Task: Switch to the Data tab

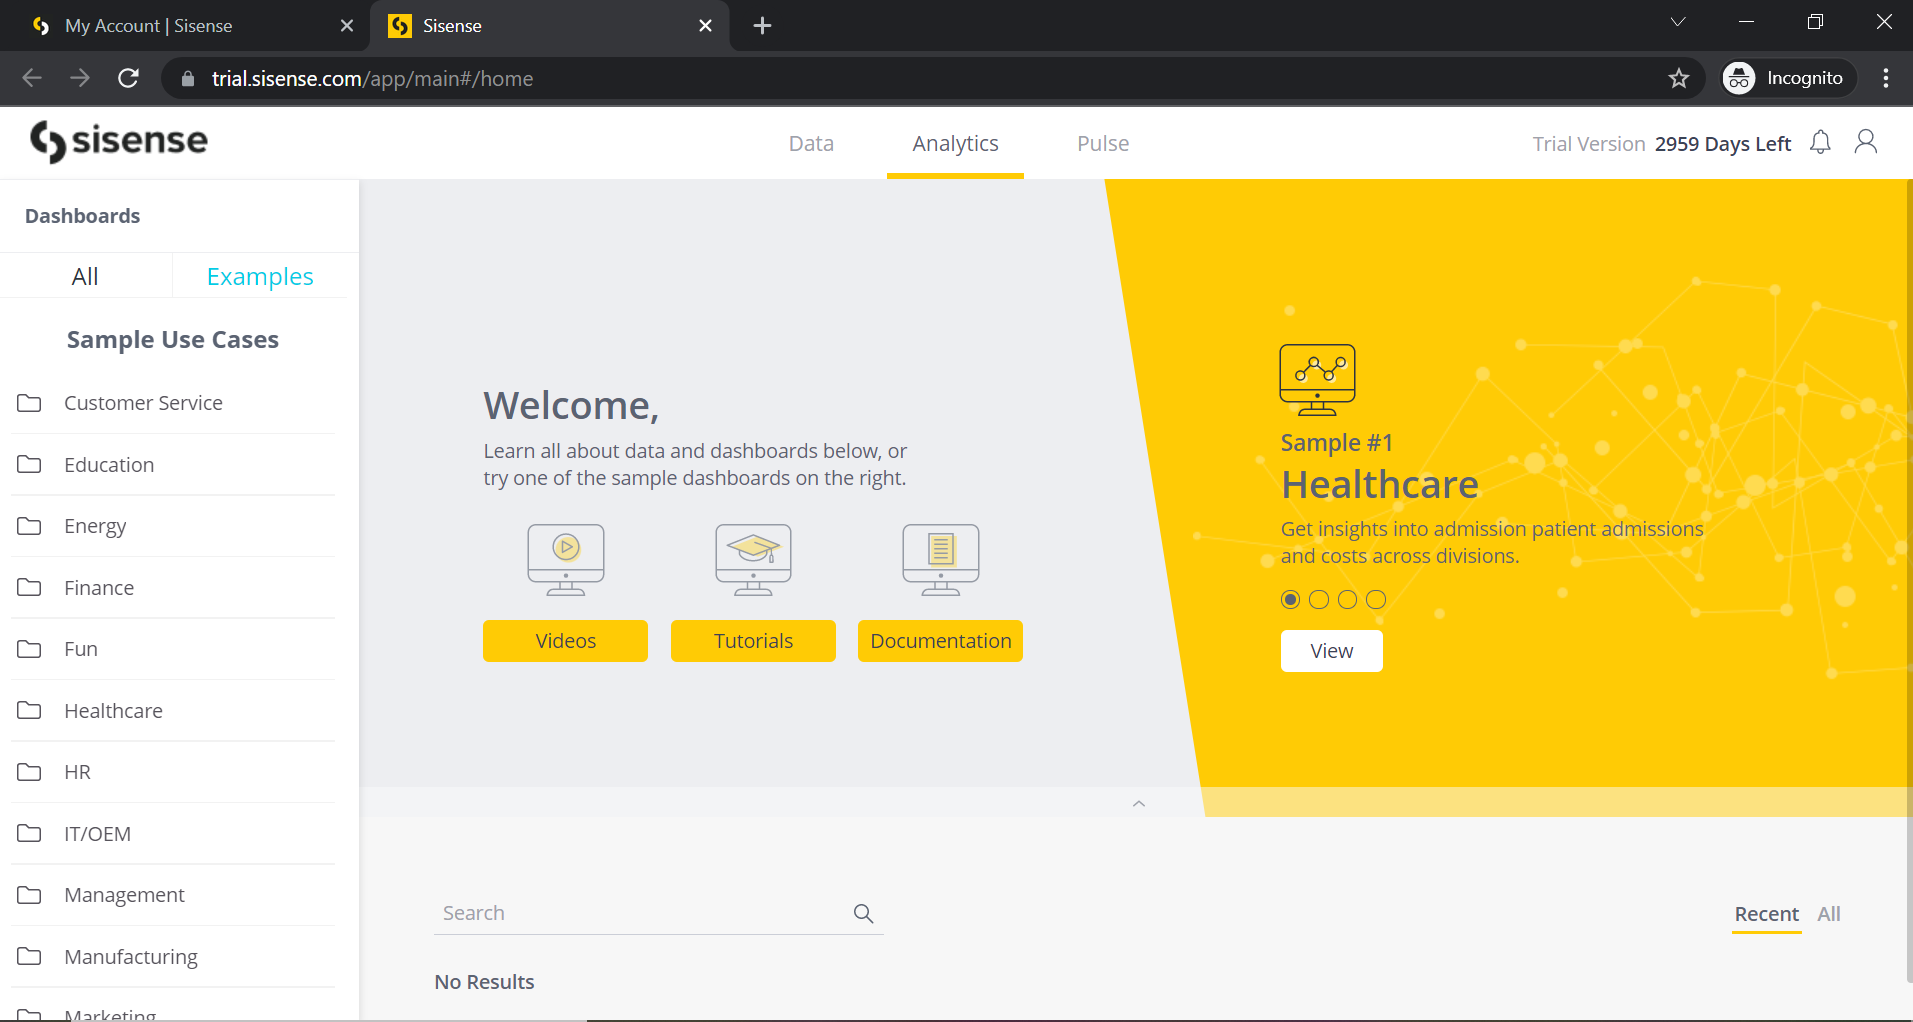Action: coord(811,144)
